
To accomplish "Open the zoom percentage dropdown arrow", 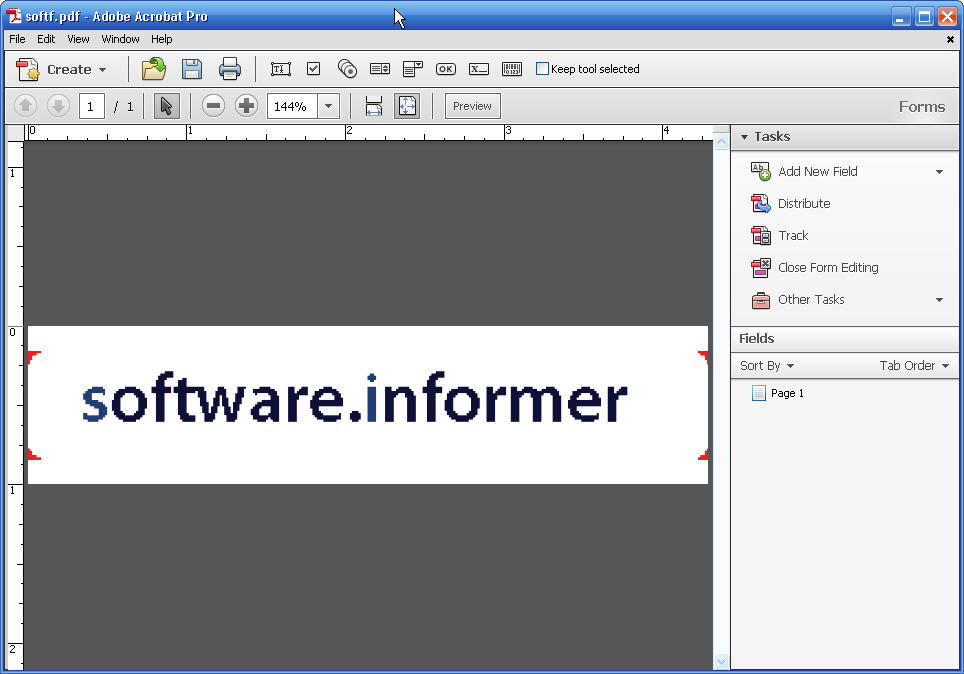I will (328, 106).
